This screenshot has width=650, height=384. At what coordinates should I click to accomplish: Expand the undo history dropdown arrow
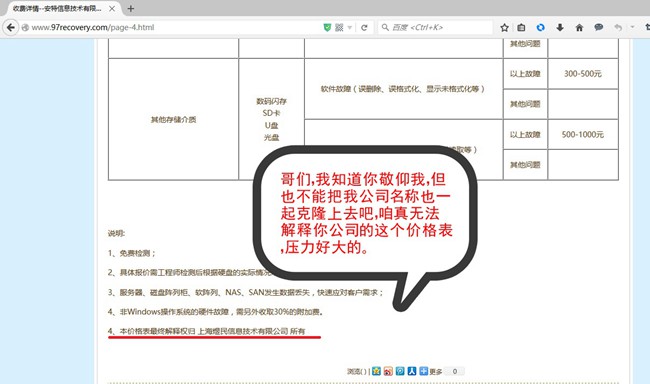632,27
